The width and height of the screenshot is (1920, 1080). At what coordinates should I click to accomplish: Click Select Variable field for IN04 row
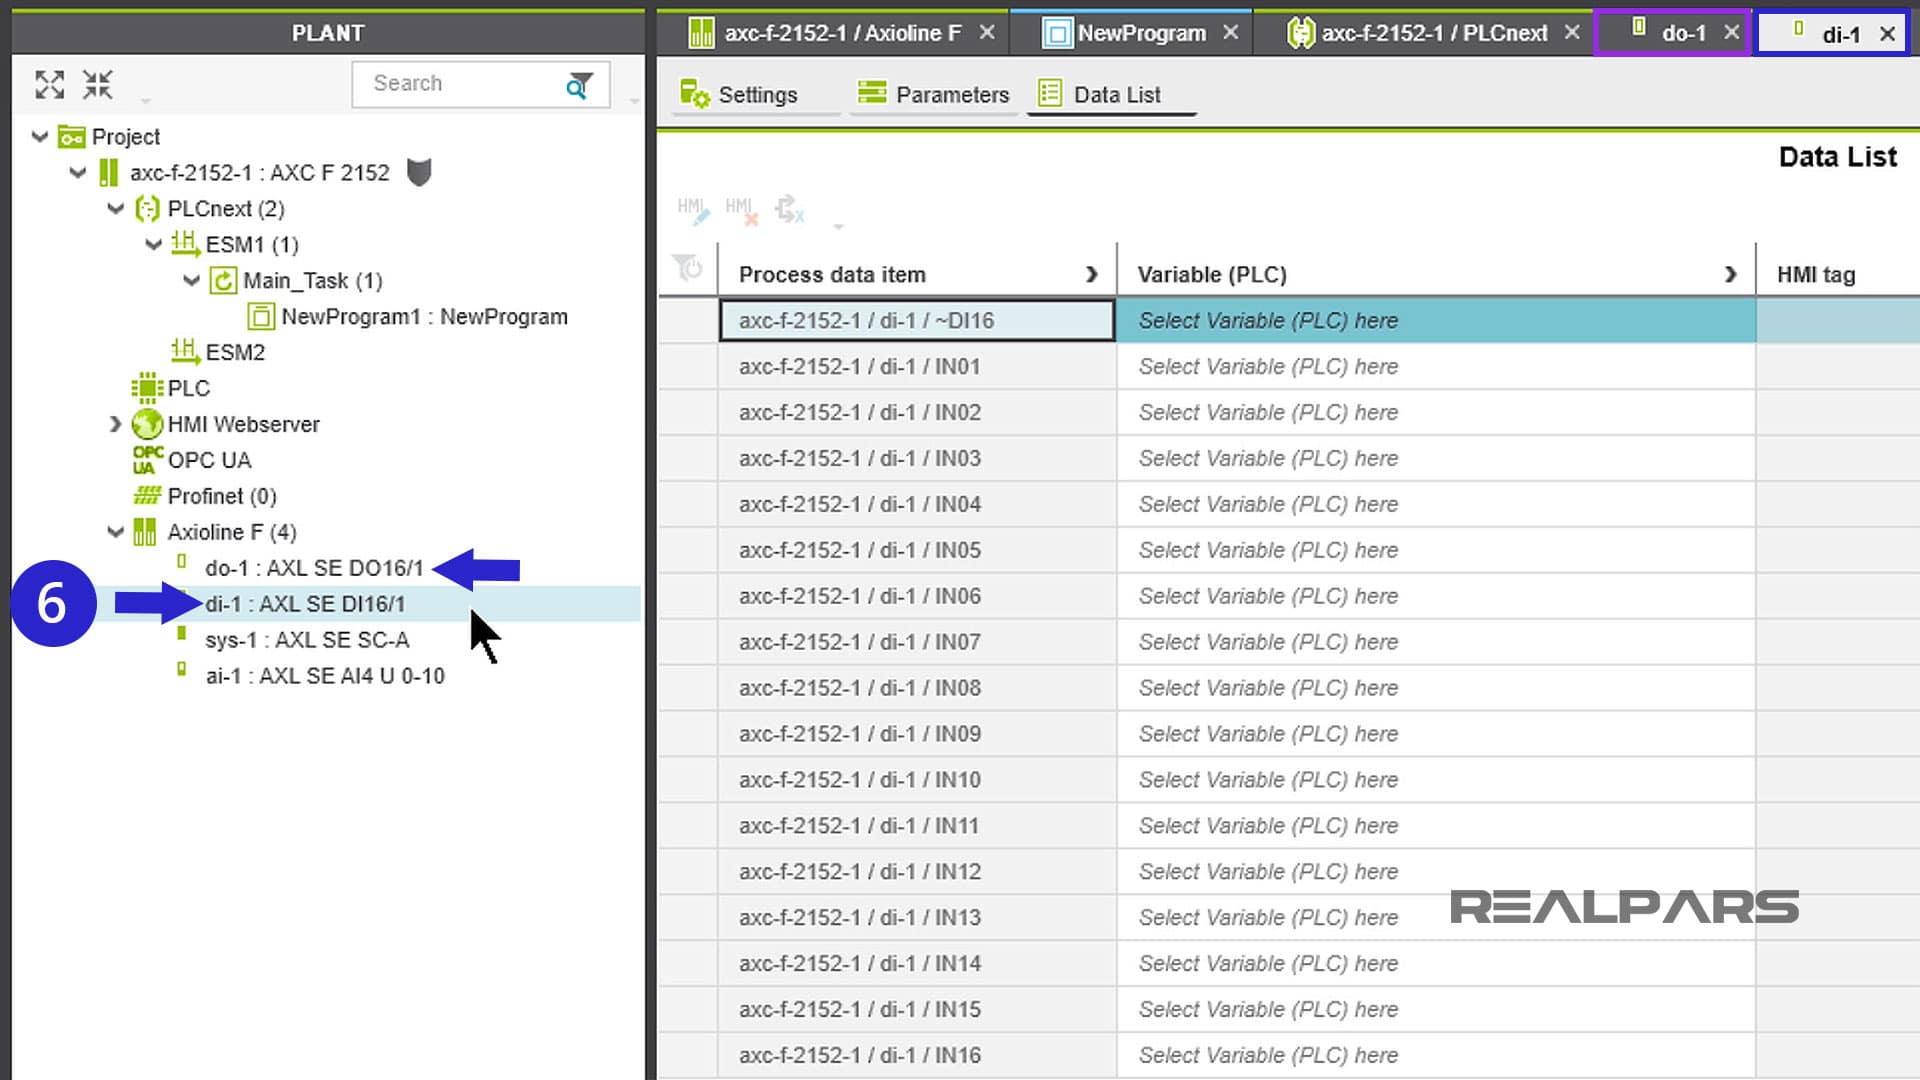(x=1436, y=505)
